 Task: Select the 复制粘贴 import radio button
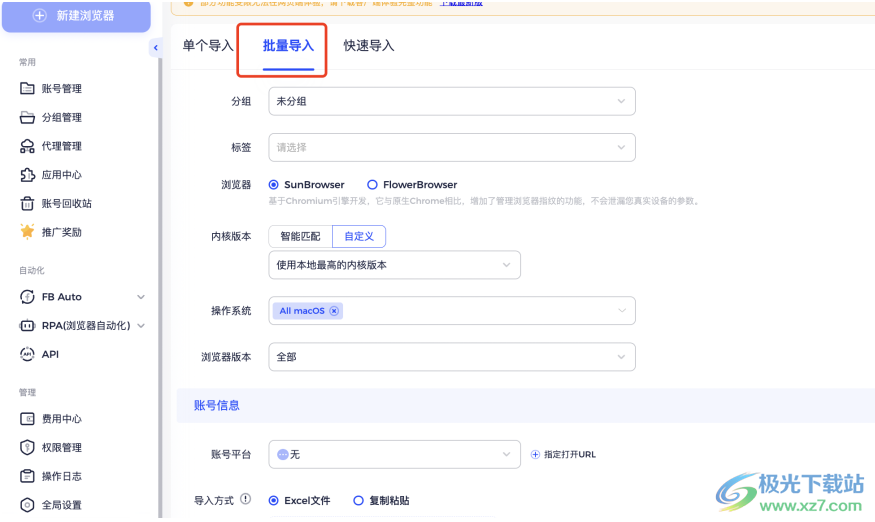[x=358, y=501]
